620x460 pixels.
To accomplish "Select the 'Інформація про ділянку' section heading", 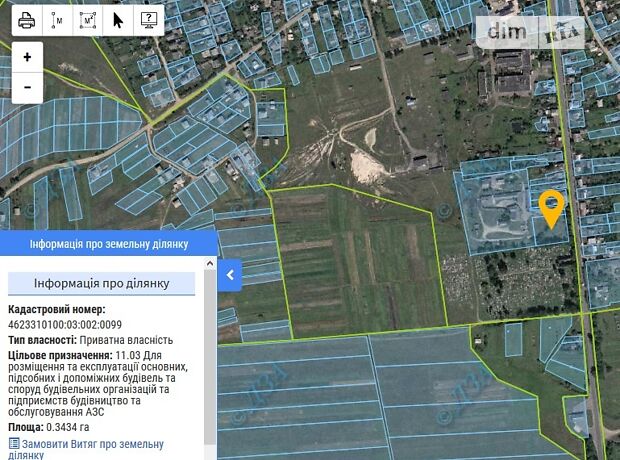I will [x=101, y=284].
